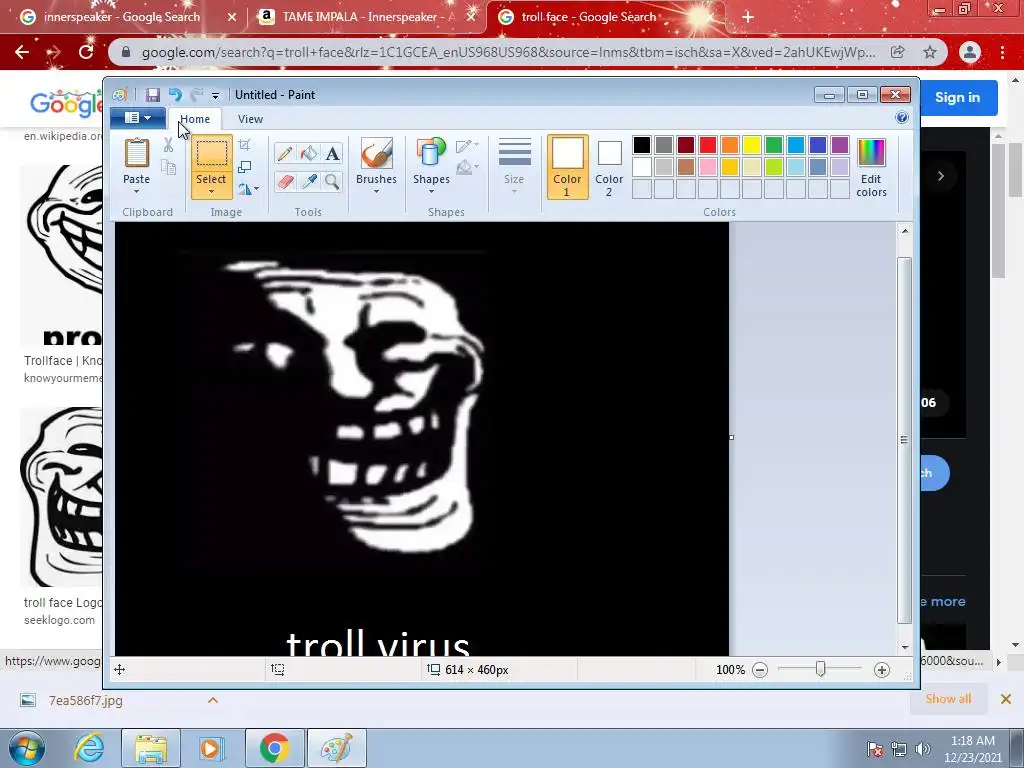The height and width of the screenshot is (768, 1024).
Task: Expand the Customize Quick Access Toolbar arrow
Action: pyautogui.click(x=216, y=95)
